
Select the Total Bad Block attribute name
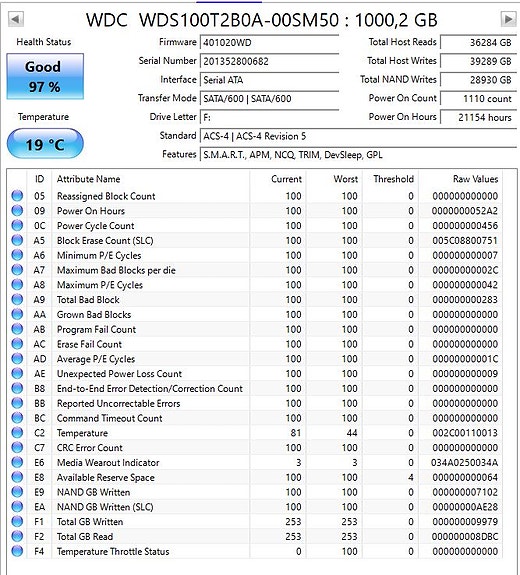click(x=88, y=300)
